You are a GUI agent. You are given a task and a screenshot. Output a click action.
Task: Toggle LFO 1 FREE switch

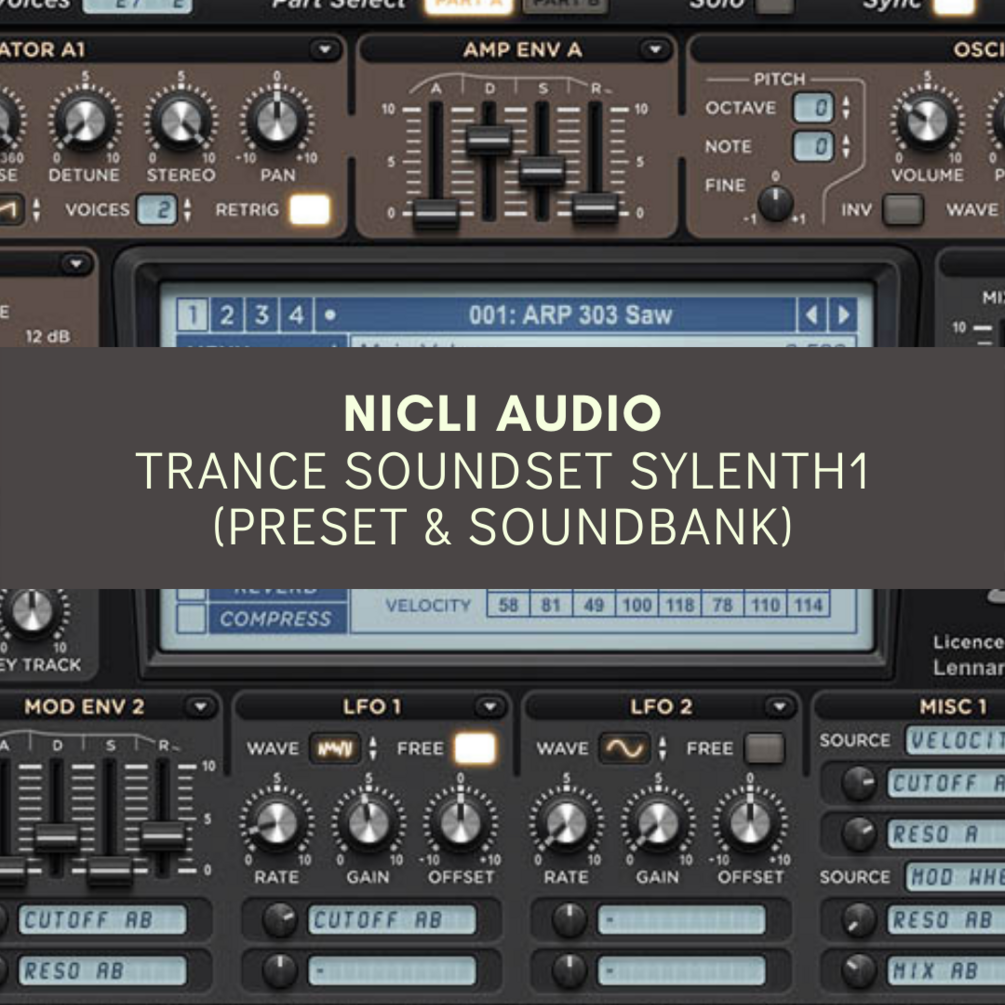474,748
